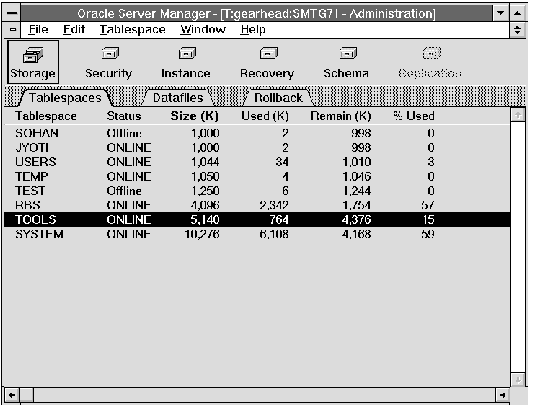Click the % Used column header

pyautogui.click(x=414, y=116)
